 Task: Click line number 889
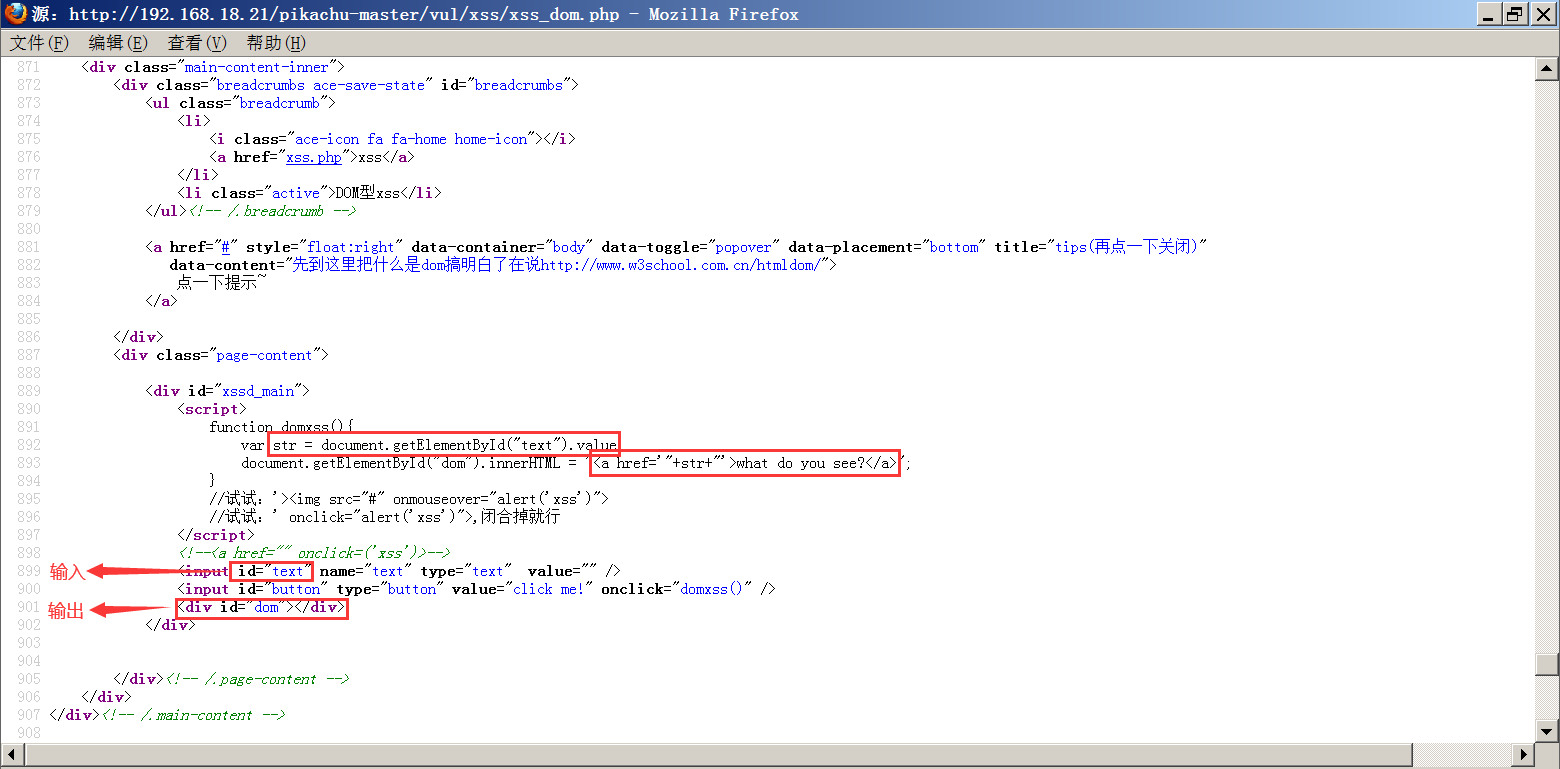coord(28,391)
